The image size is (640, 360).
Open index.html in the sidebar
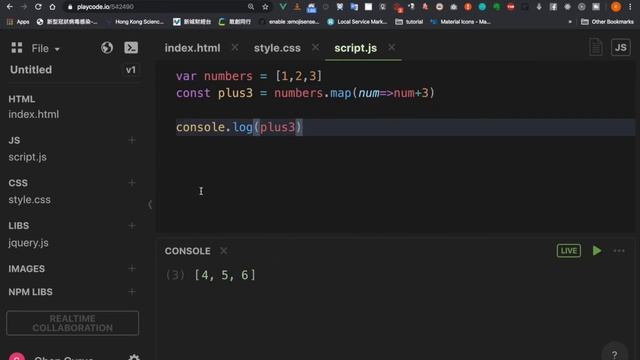click(33, 114)
